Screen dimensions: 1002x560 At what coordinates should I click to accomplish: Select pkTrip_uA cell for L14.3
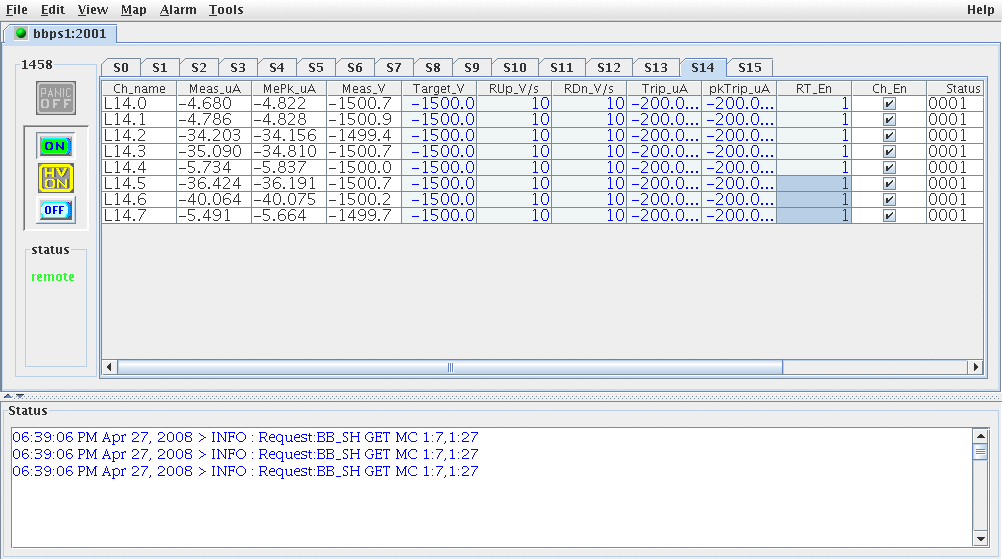coord(739,152)
